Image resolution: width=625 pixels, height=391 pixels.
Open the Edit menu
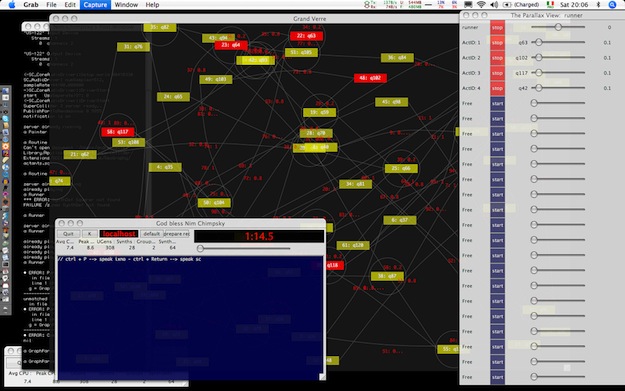click(x=70, y=4)
